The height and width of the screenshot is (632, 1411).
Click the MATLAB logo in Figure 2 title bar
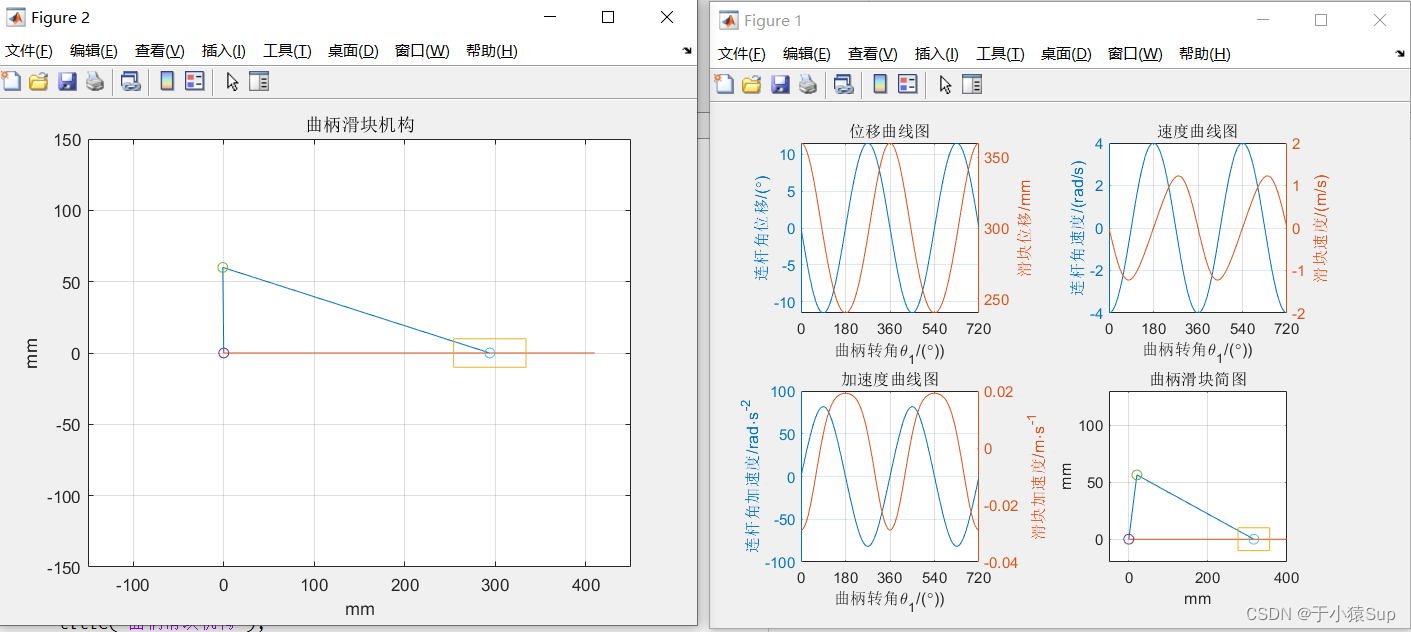16,17
